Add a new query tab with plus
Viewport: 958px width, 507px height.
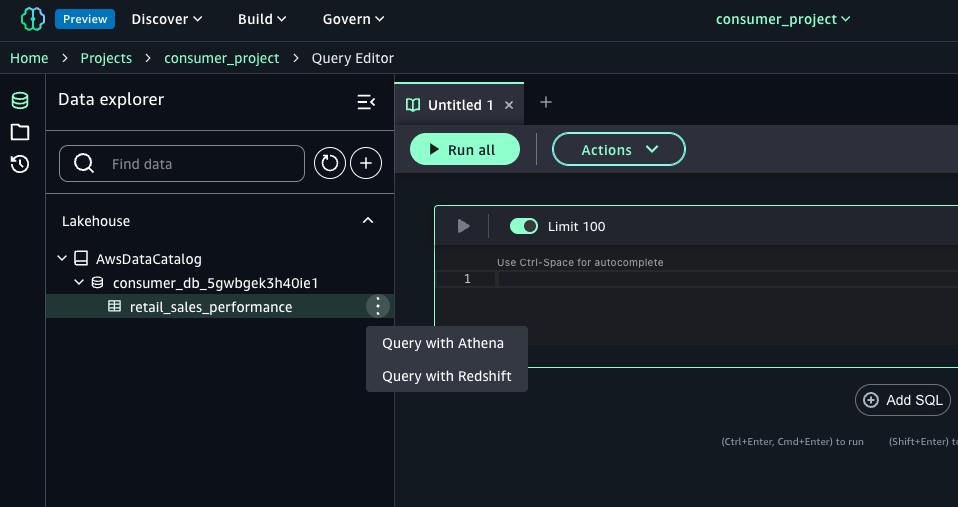[x=546, y=102]
